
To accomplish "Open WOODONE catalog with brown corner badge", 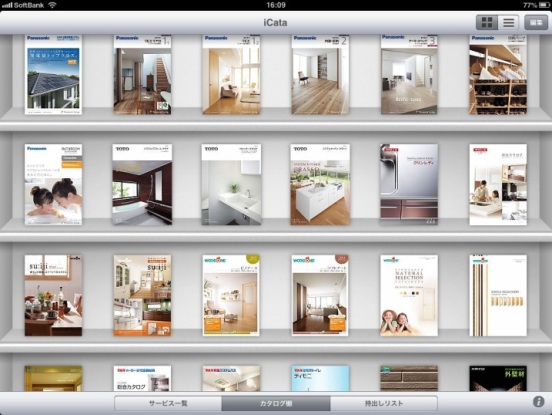I will pyautogui.click(x=320, y=295).
